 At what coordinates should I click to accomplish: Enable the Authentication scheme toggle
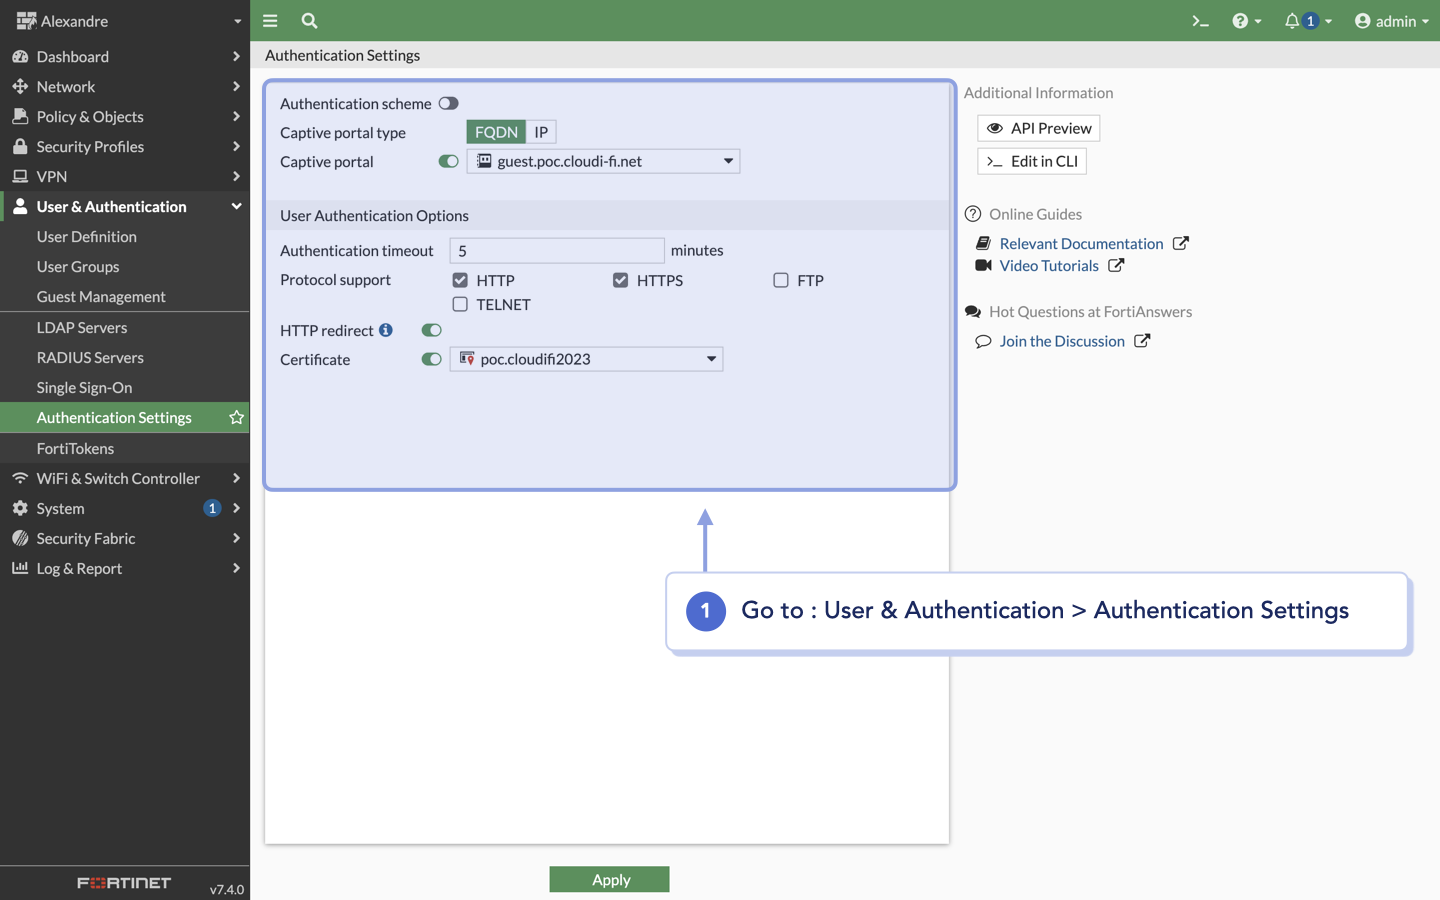pos(448,103)
